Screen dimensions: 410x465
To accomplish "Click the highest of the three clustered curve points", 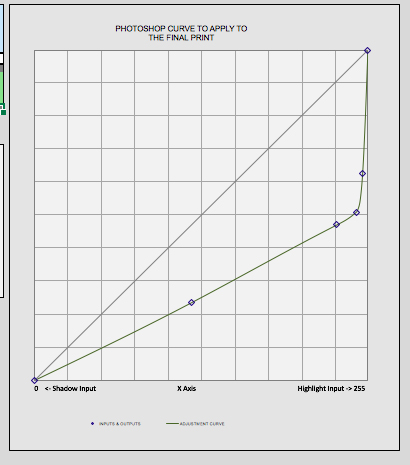I will point(362,173).
